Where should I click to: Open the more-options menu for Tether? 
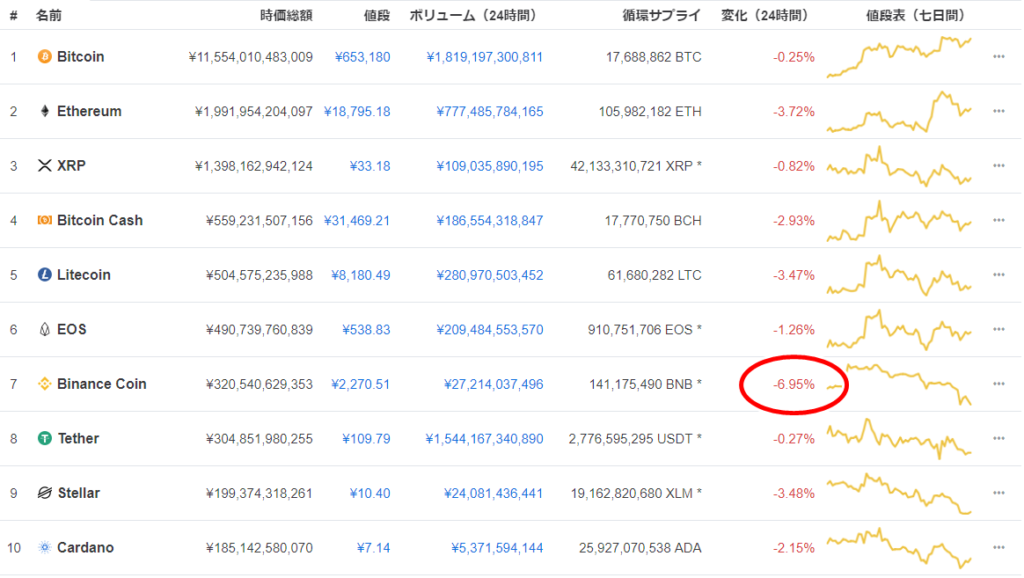point(999,438)
